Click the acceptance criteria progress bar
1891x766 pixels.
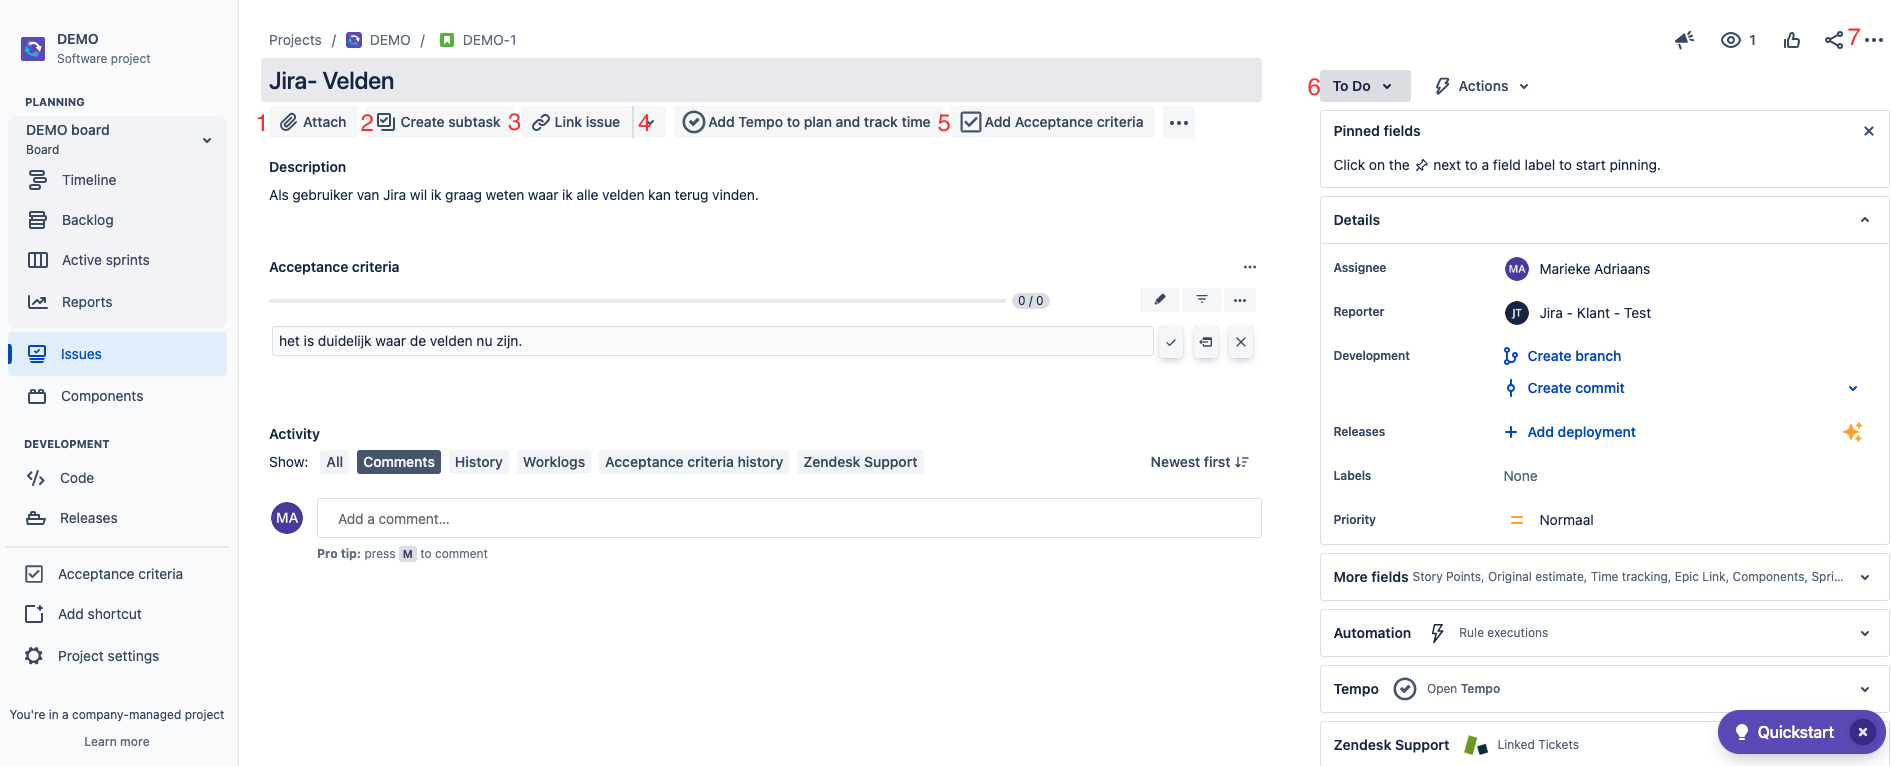tap(637, 300)
